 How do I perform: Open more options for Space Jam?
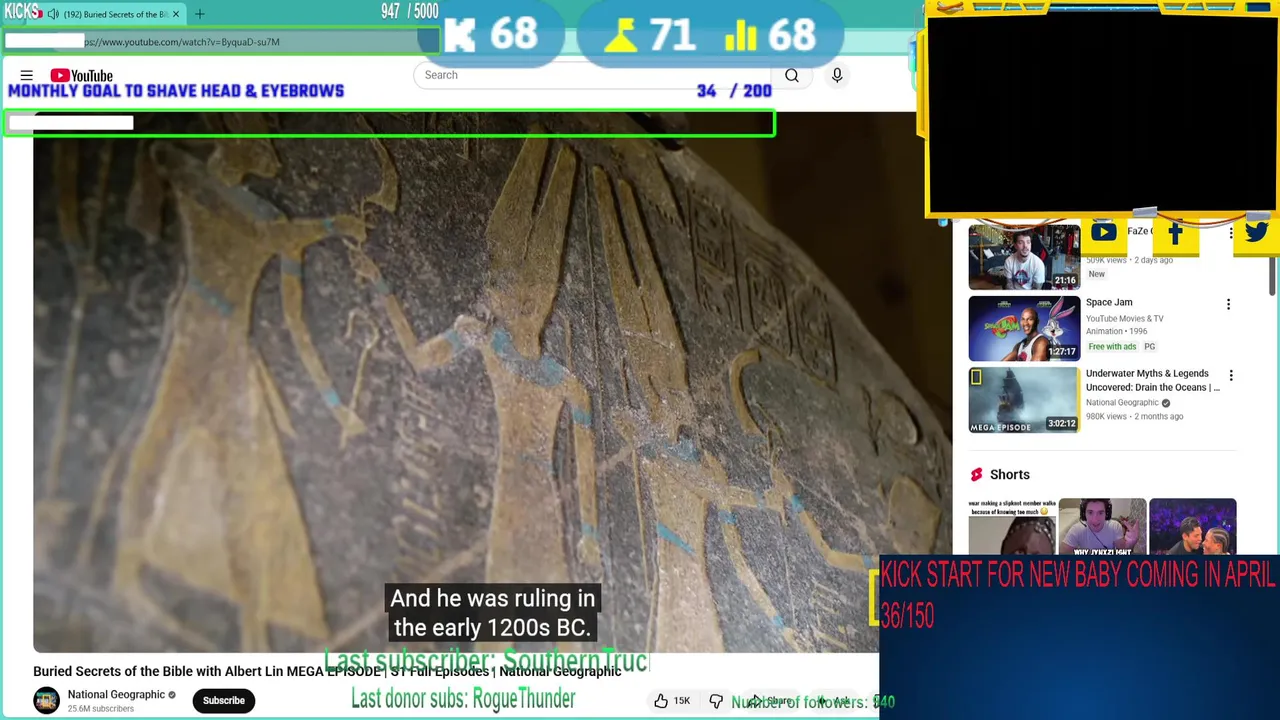(x=1229, y=304)
